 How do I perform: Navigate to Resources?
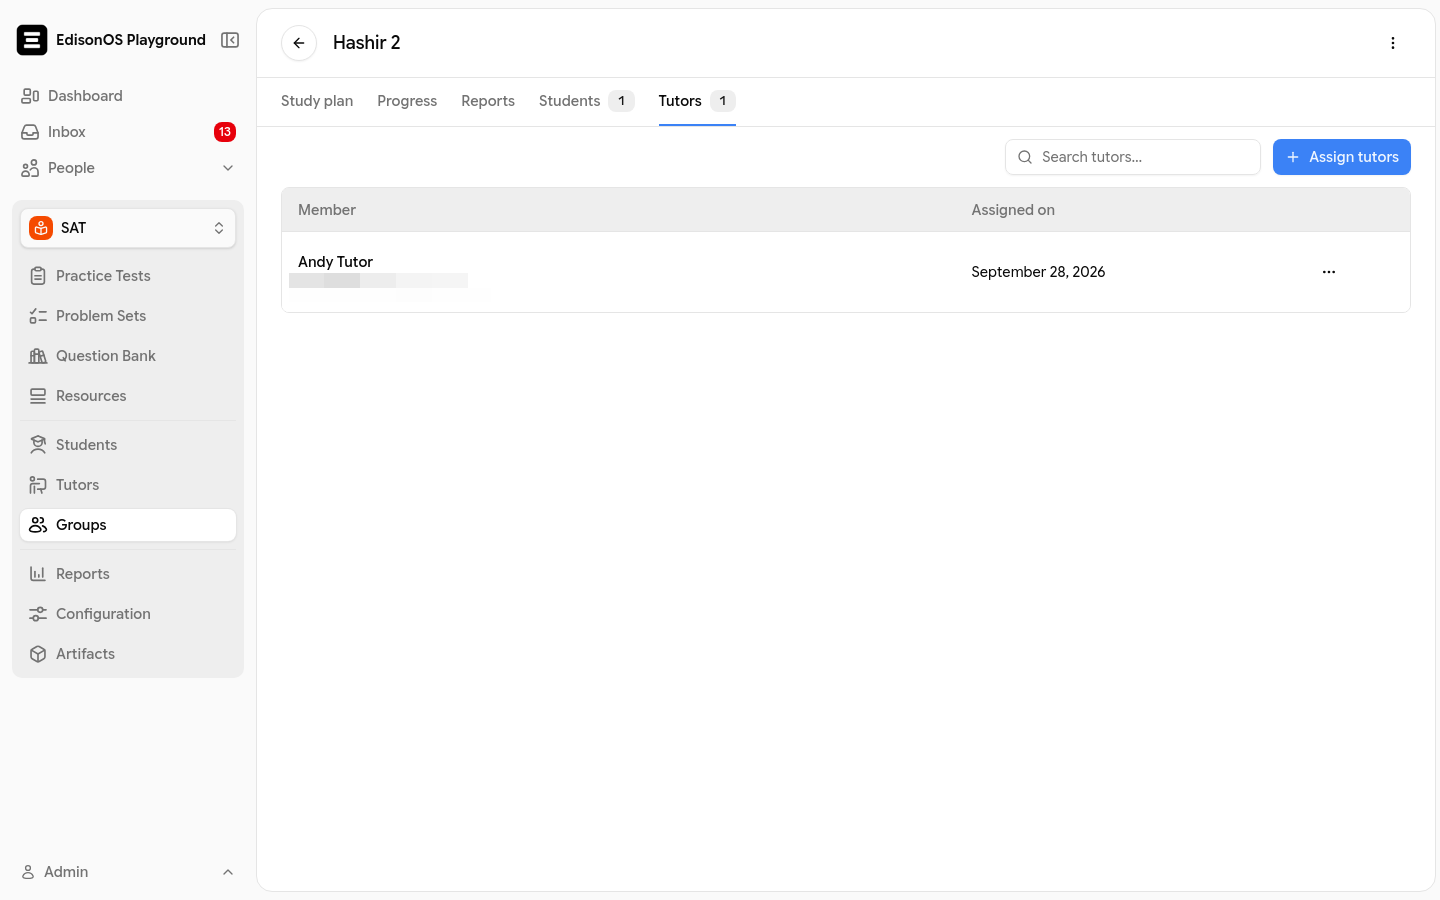[x=128, y=396]
